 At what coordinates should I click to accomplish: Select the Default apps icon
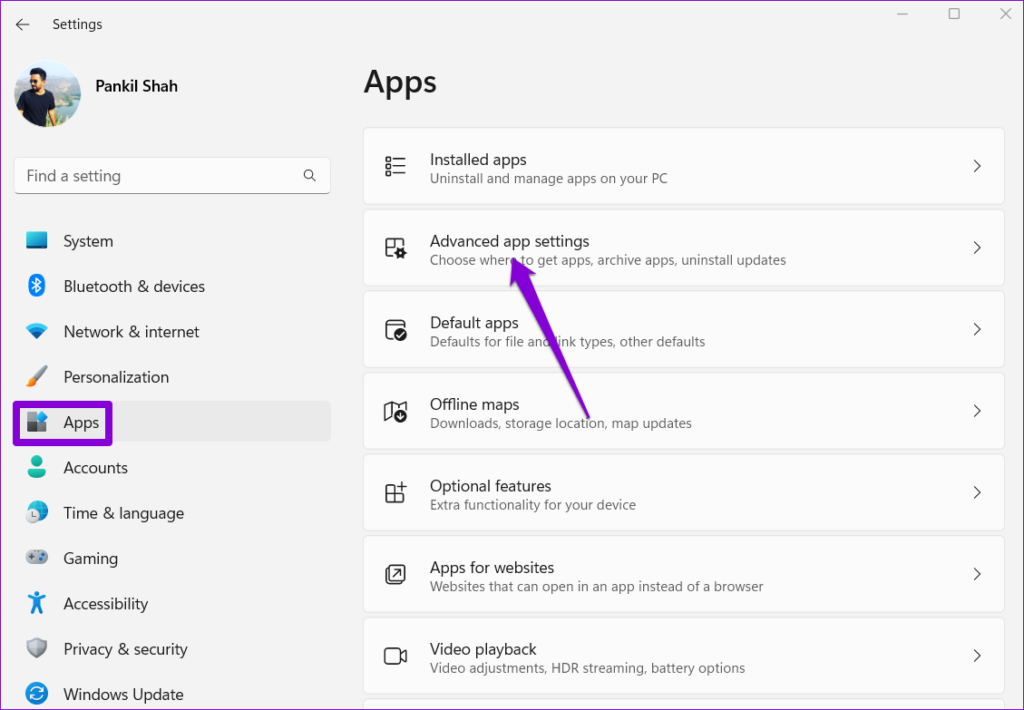point(397,330)
